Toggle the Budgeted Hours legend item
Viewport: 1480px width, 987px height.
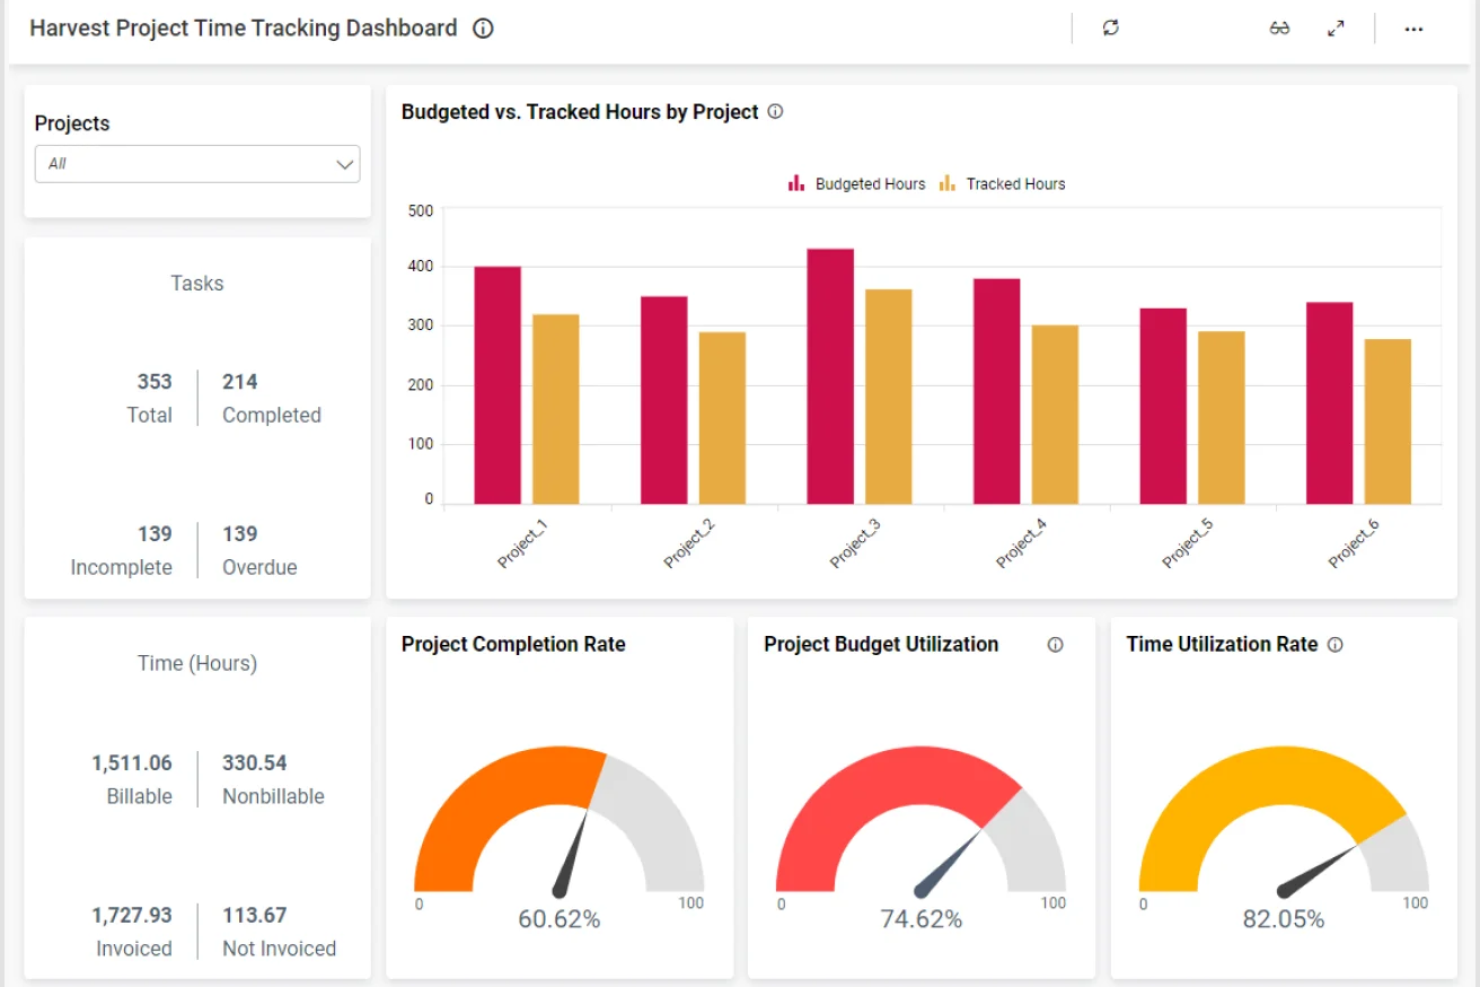click(855, 183)
